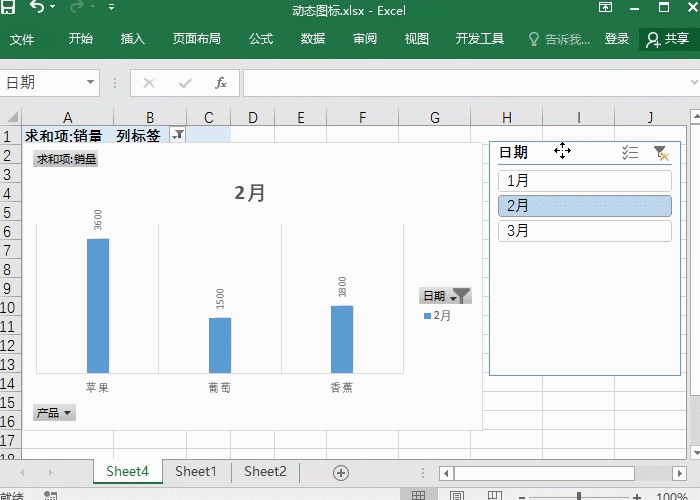Click the horizontal scrollbar right arrow

tap(679, 473)
